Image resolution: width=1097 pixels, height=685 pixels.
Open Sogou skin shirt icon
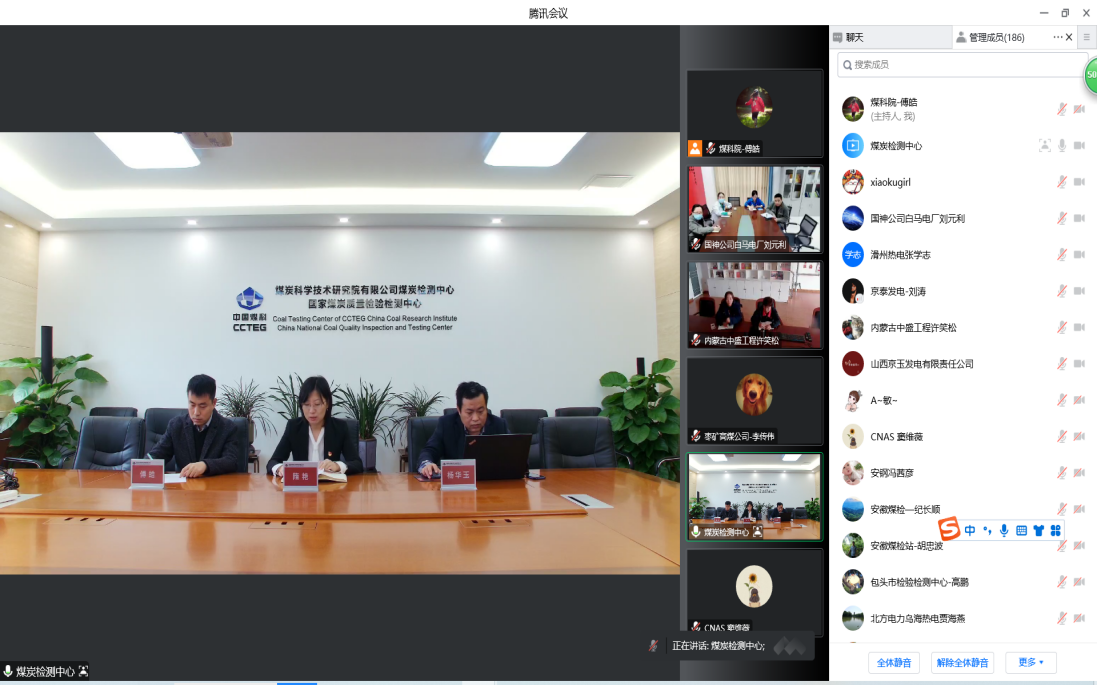1038,530
